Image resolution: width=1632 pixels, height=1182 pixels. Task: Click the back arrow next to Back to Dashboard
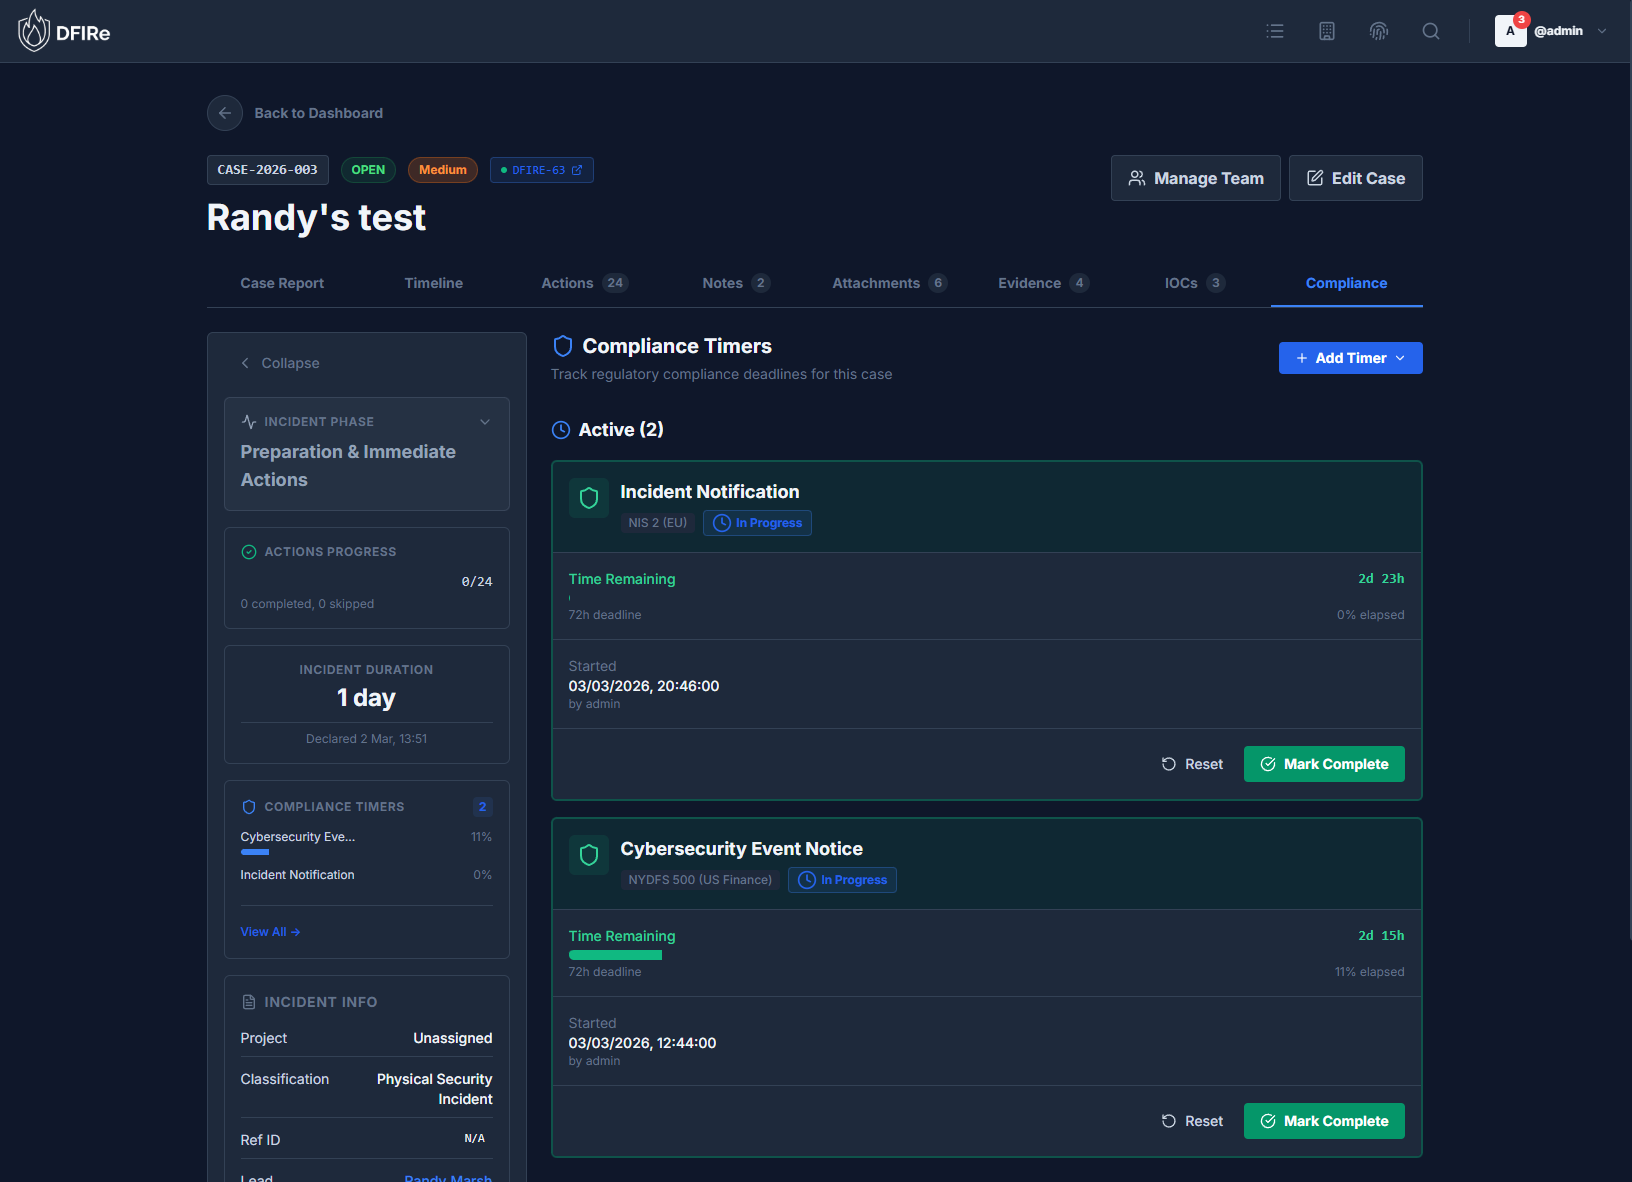(x=224, y=113)
